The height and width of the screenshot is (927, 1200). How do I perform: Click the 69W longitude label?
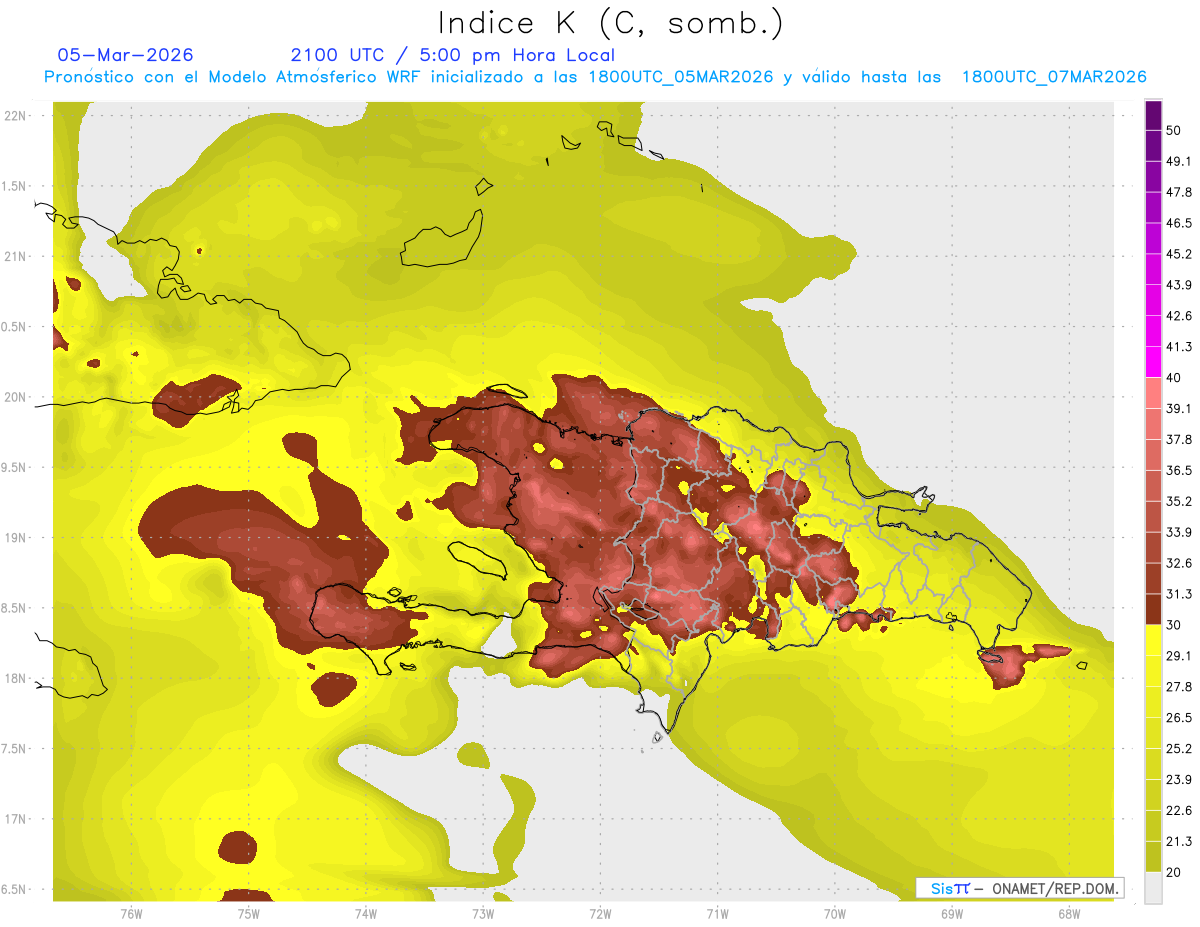click(951, 914)
